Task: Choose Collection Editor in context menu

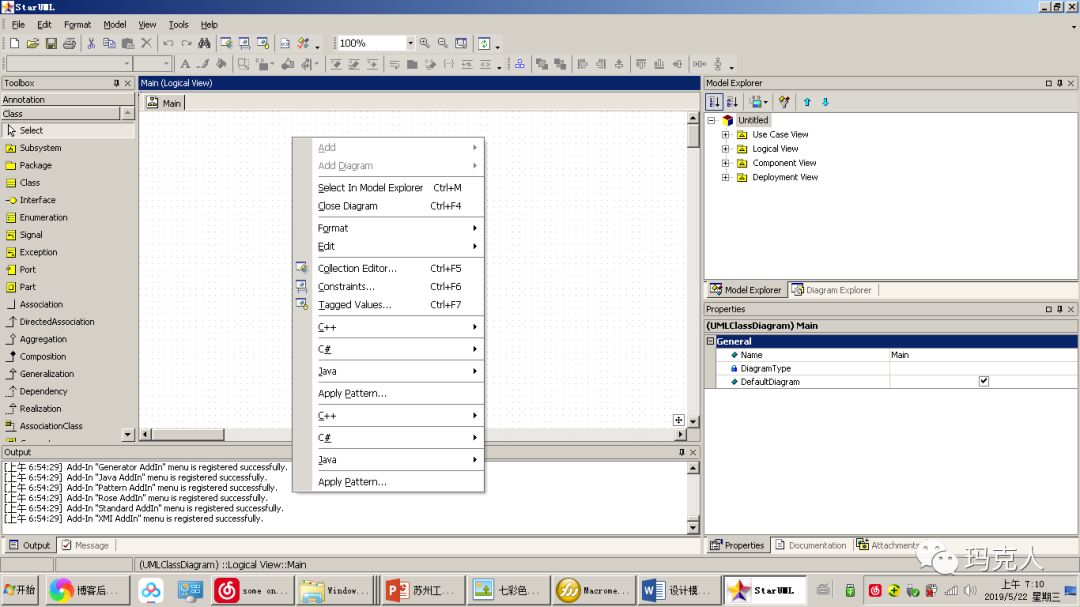Action: point(388,268)
